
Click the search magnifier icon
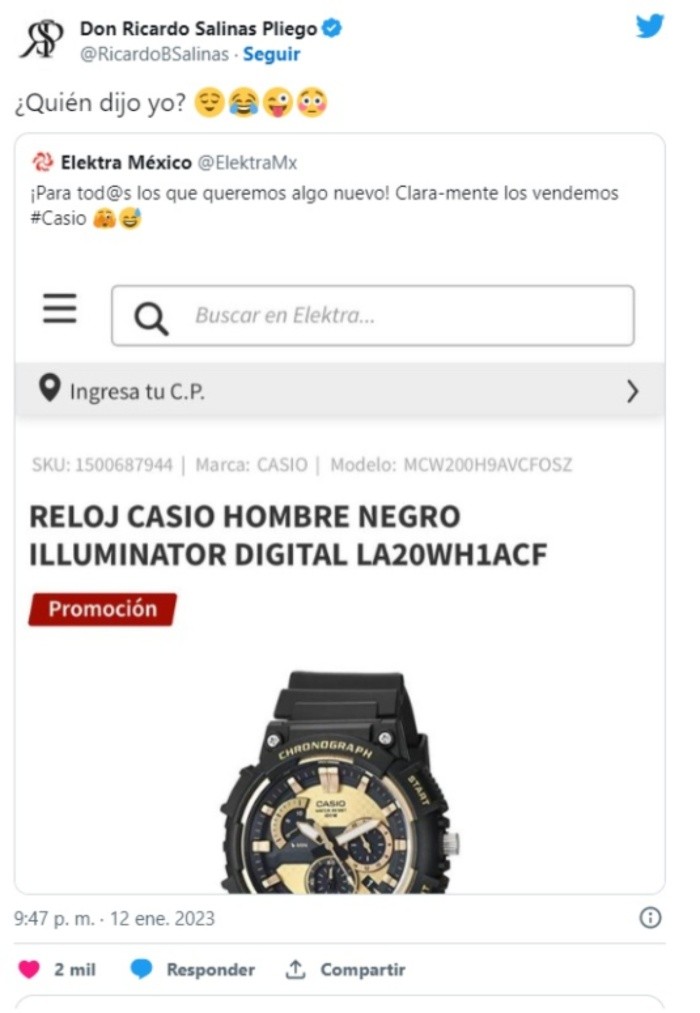point(151,319)
